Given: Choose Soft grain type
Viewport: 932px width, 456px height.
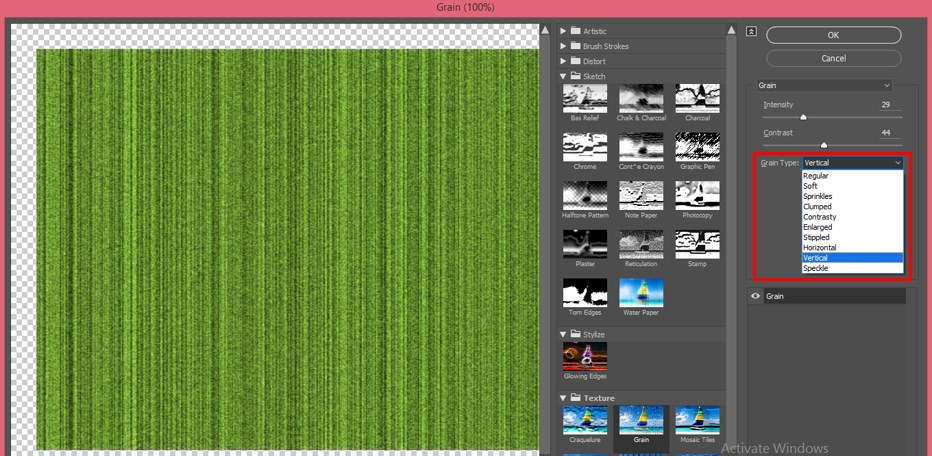Looking at the screenshot, I should pos(852,186).
